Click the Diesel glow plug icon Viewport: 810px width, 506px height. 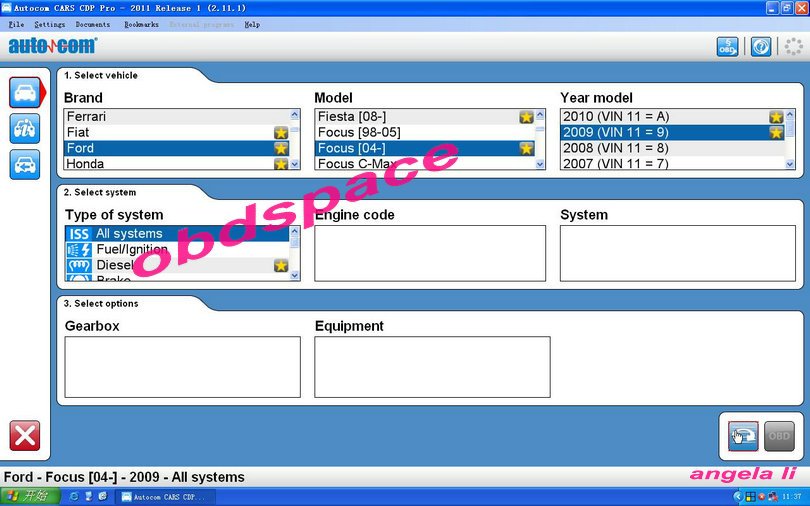click(x=79, y=266)
